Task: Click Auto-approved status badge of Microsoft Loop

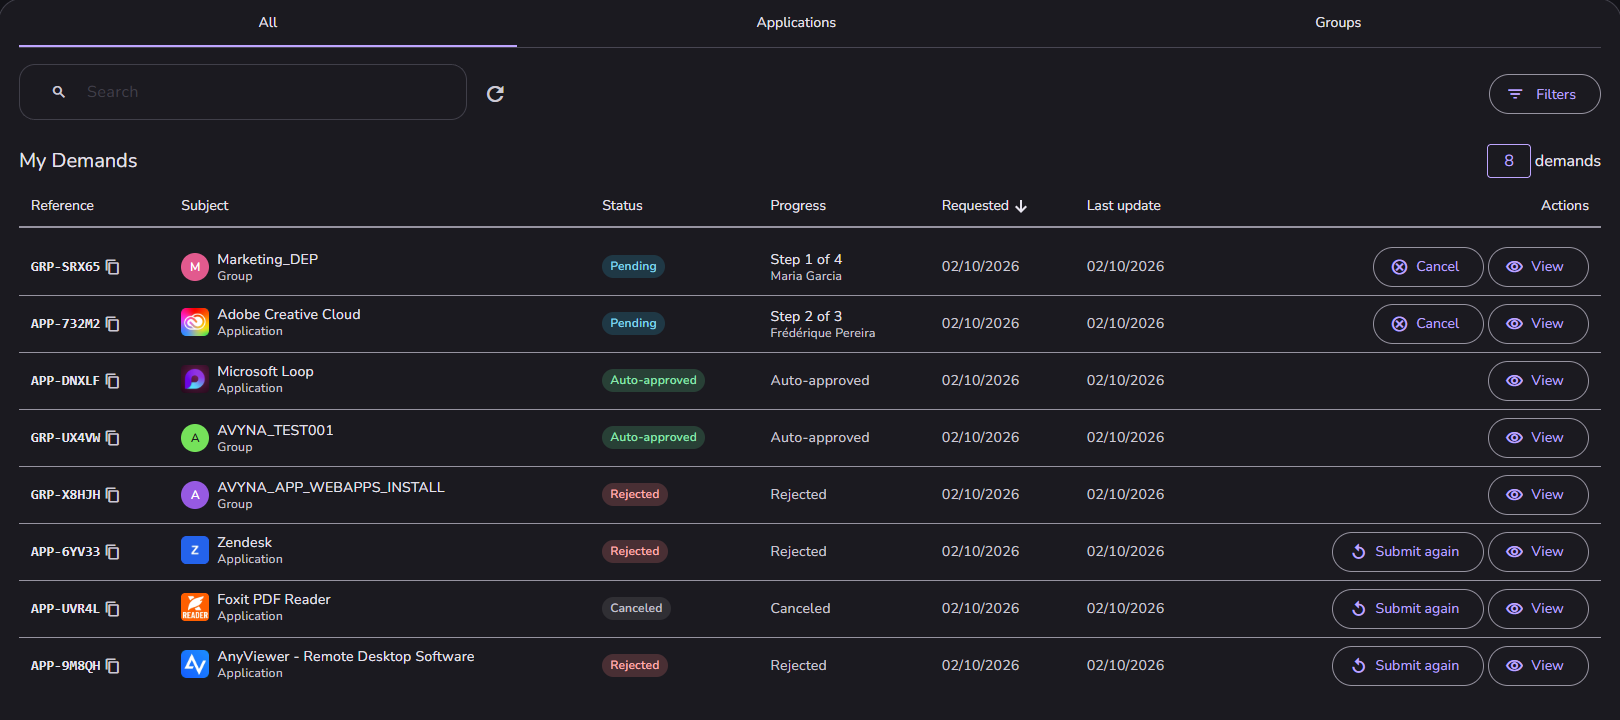Action: (653, 380)
